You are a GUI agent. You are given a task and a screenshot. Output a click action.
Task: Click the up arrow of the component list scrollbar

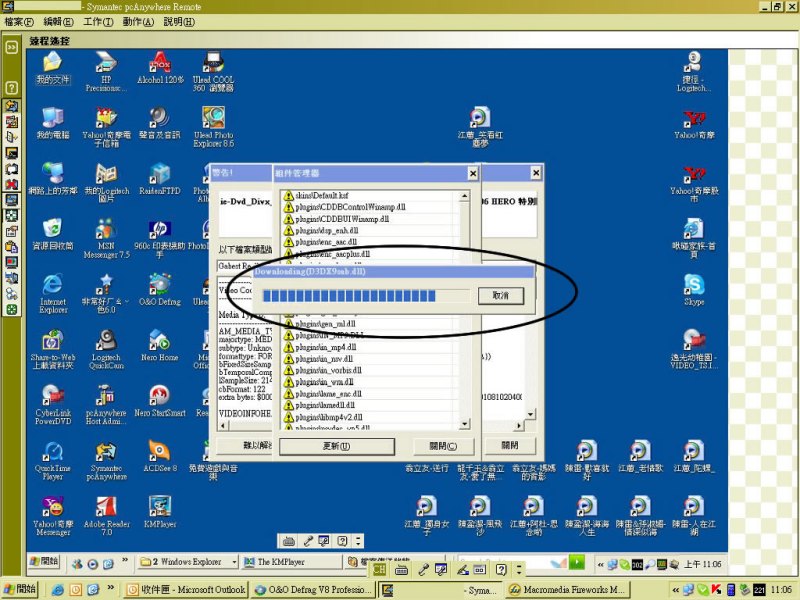point(464,196)
